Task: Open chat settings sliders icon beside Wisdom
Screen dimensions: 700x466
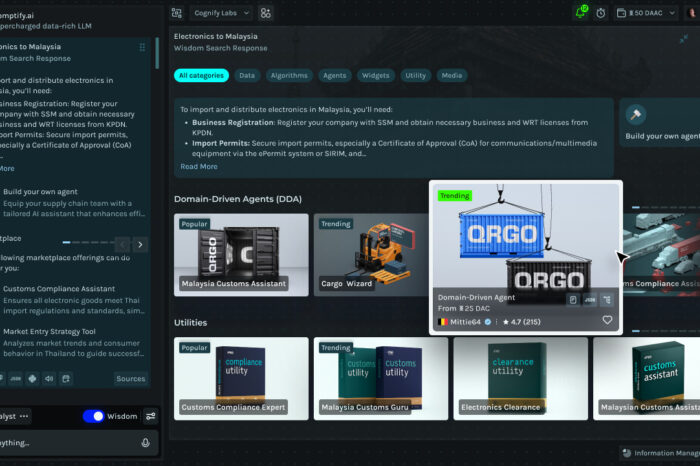Action: pyautogui.click(x=150, y=416)
